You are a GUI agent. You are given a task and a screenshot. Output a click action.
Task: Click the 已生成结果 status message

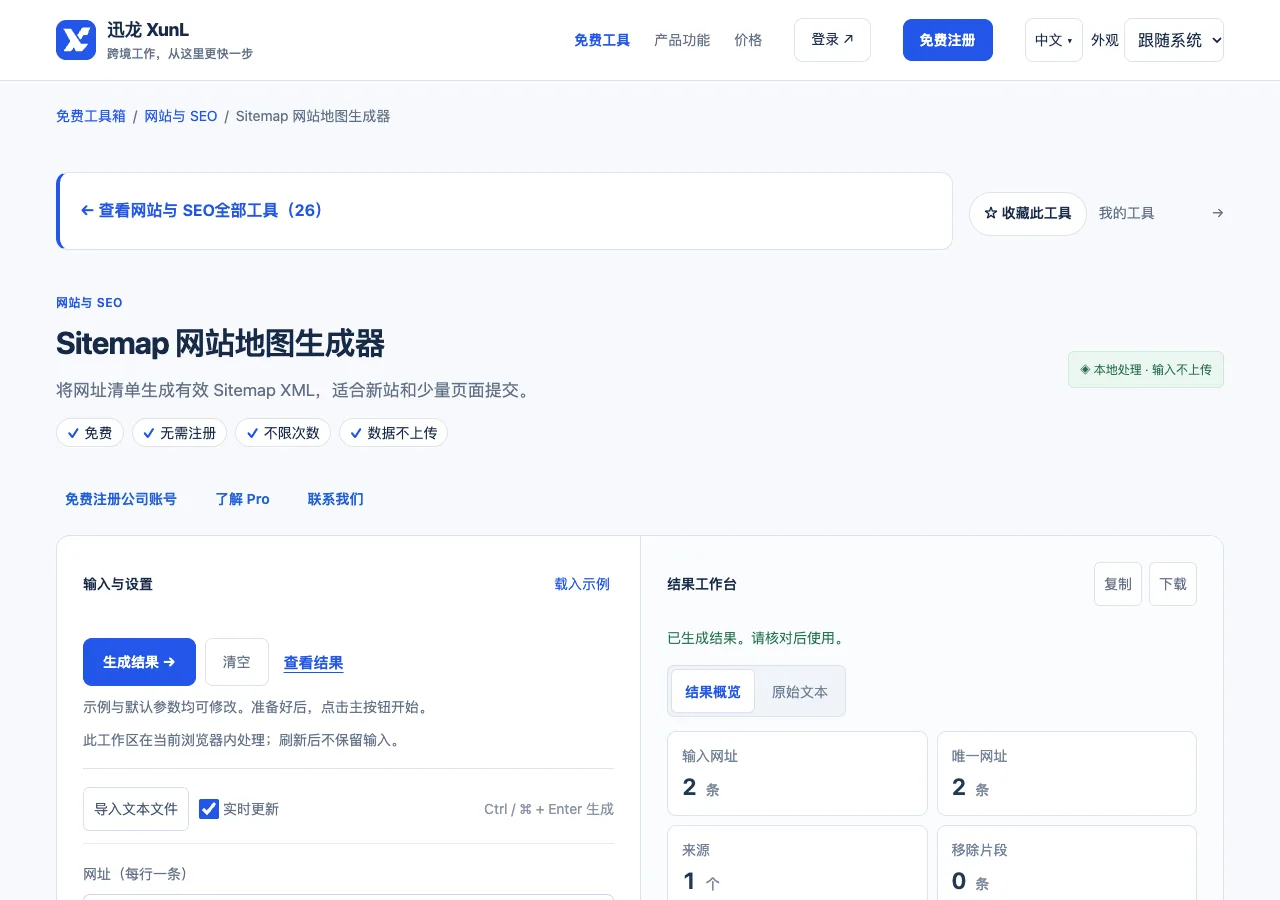[x=756, y=638]
